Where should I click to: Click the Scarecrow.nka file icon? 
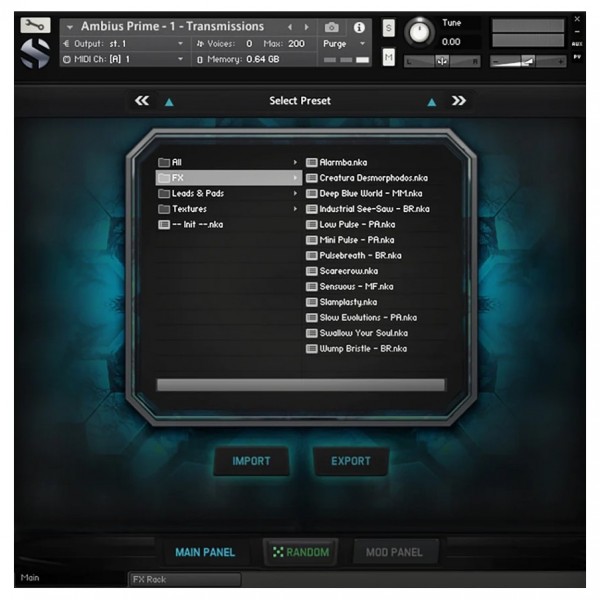tap(311, 271)
